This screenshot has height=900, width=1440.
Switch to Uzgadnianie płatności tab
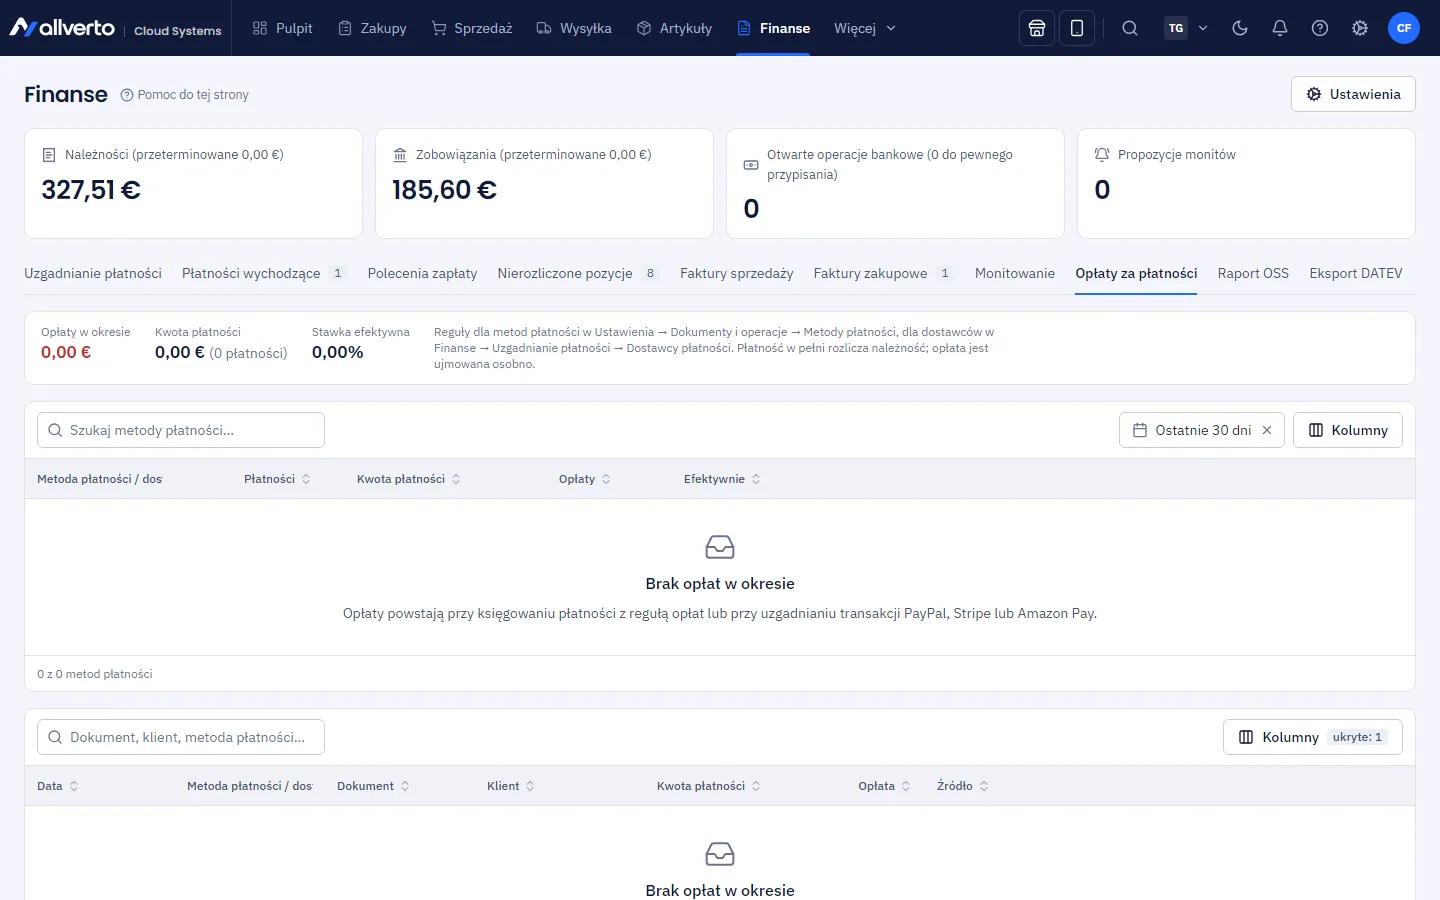93,273
